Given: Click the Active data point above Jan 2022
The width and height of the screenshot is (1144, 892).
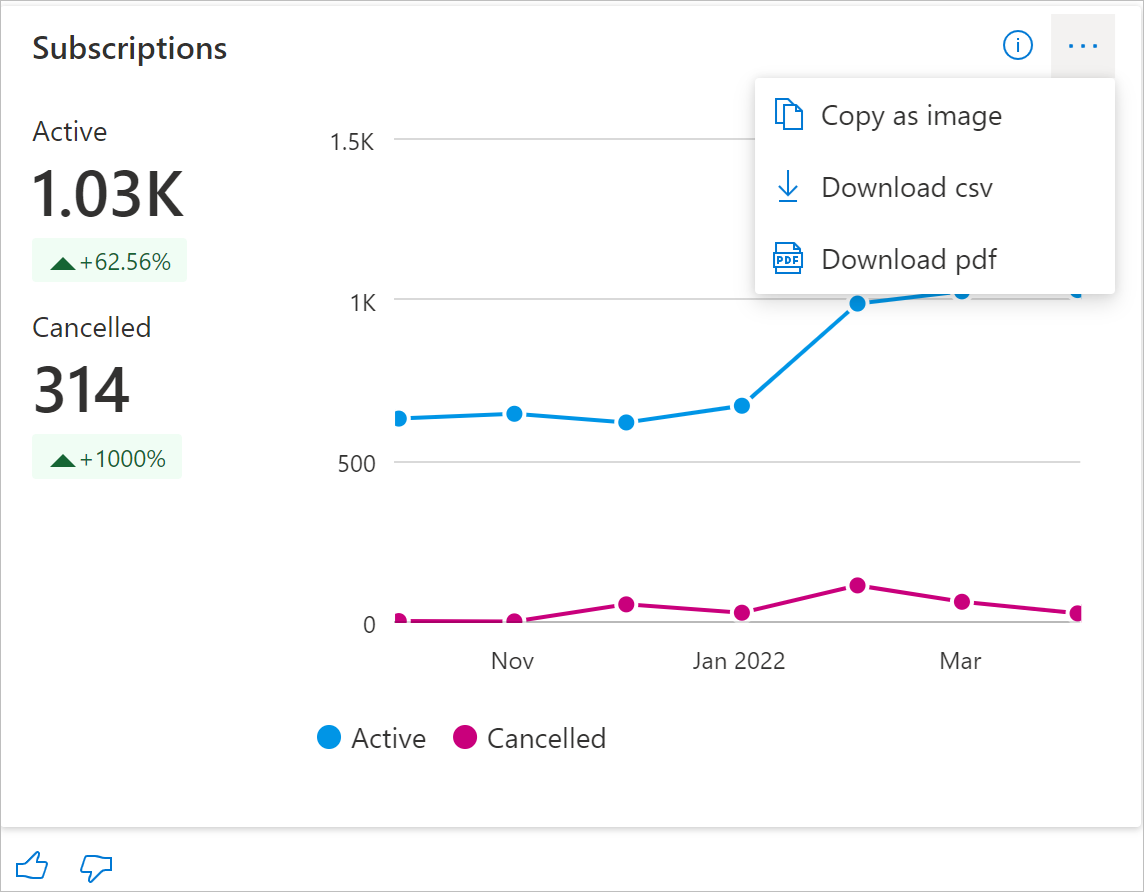Looking at the screenshot, I should (741, 406).
